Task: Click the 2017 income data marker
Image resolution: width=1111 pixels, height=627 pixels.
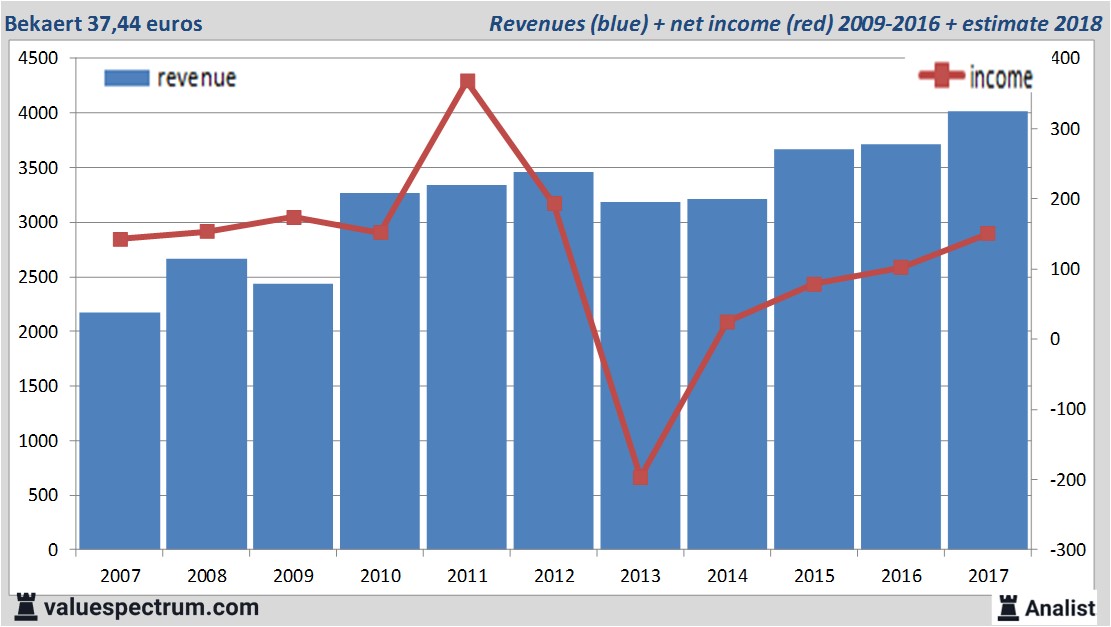Action: point(987,234)
